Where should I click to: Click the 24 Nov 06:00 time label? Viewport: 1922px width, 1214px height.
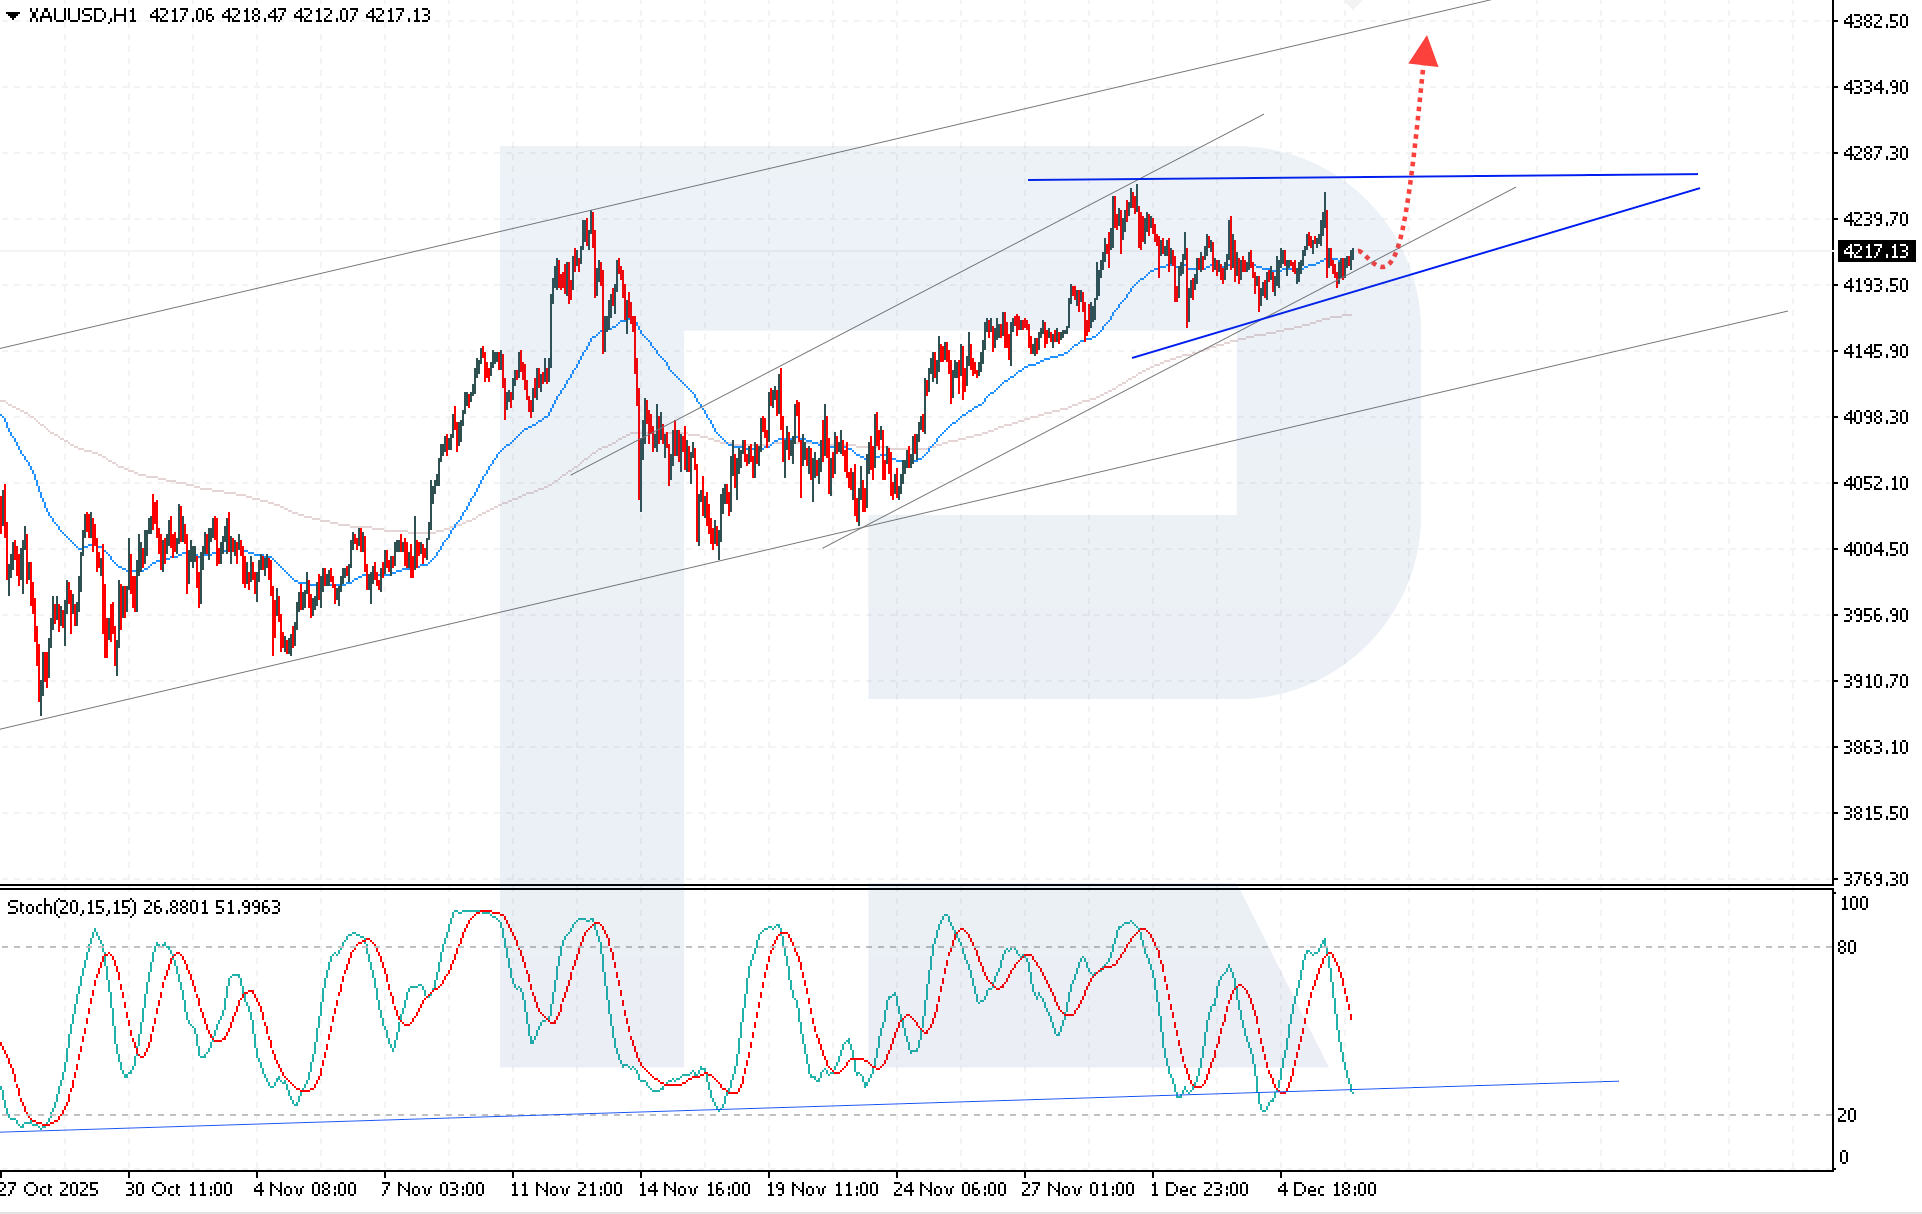click(x=950, y=1189)
